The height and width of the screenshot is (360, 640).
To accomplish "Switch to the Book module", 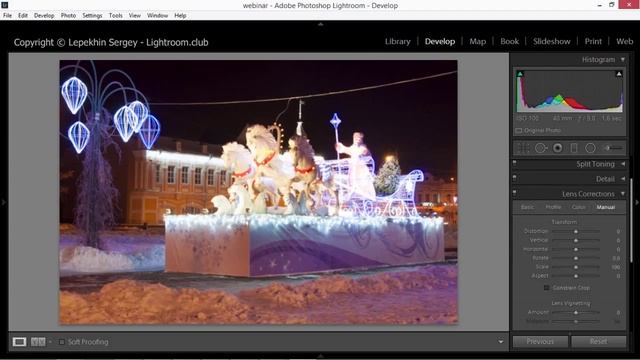I will point(509,42).
